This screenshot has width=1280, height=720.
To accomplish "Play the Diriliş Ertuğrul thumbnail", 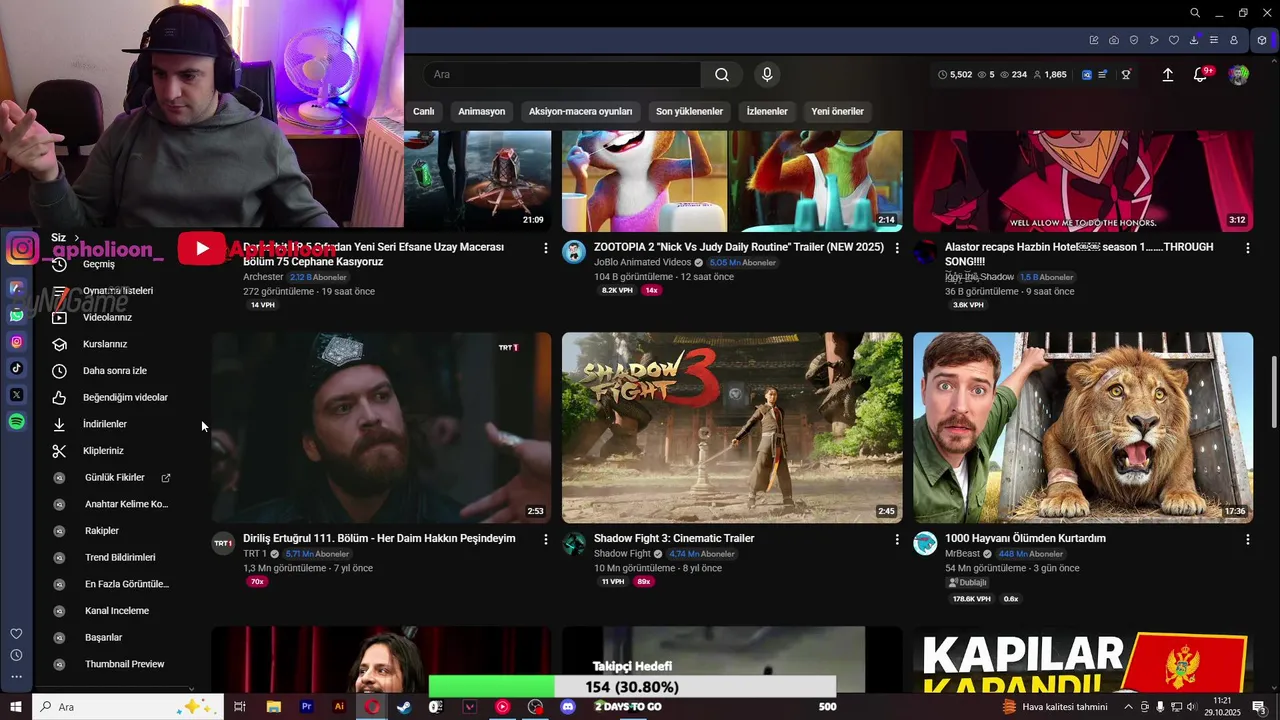I will pyautogui.click(x=381, y=427).
